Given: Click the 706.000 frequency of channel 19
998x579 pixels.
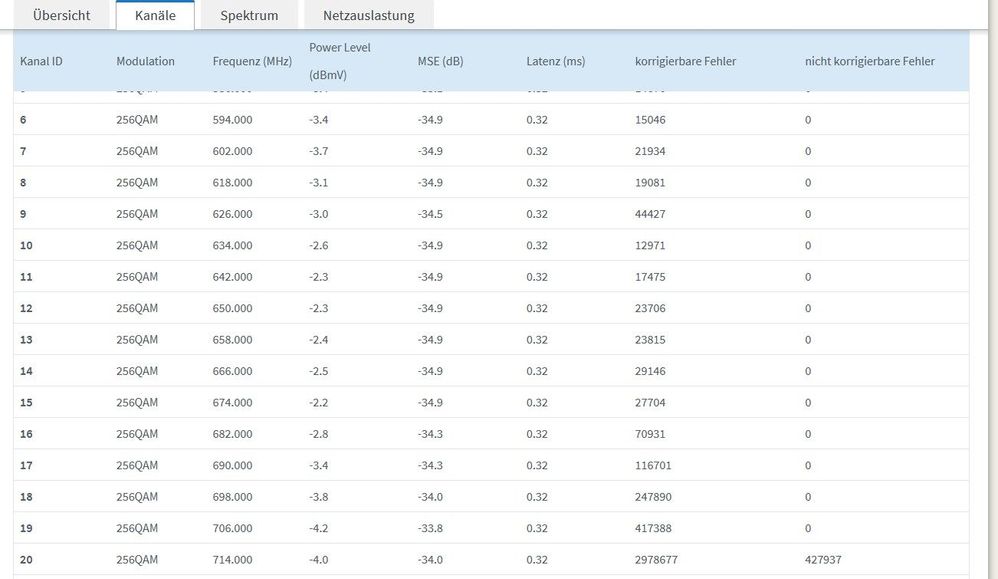Looking at the screenshot, I should 232,528.
